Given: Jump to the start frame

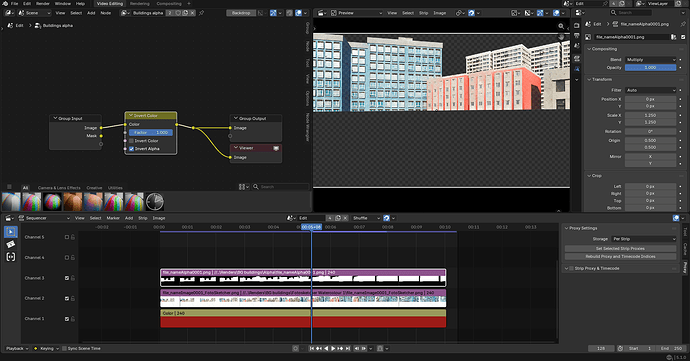Looking at the screenshot, I should point(312,348).
